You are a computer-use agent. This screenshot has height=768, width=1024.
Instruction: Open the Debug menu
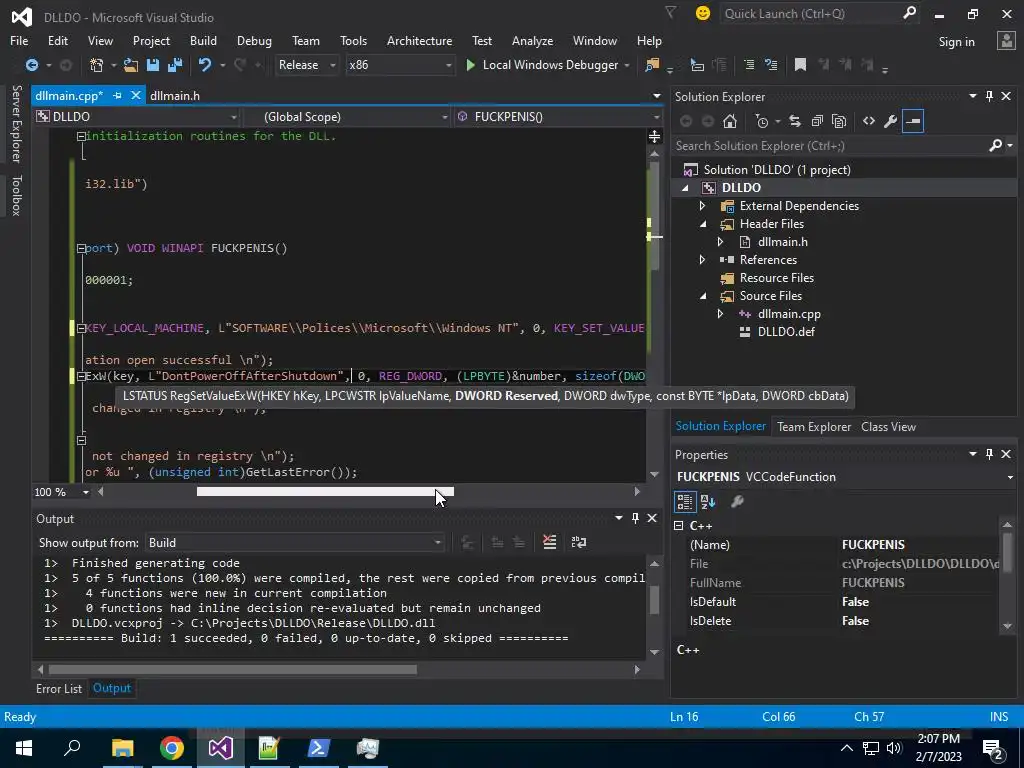(x=254, y=40)
